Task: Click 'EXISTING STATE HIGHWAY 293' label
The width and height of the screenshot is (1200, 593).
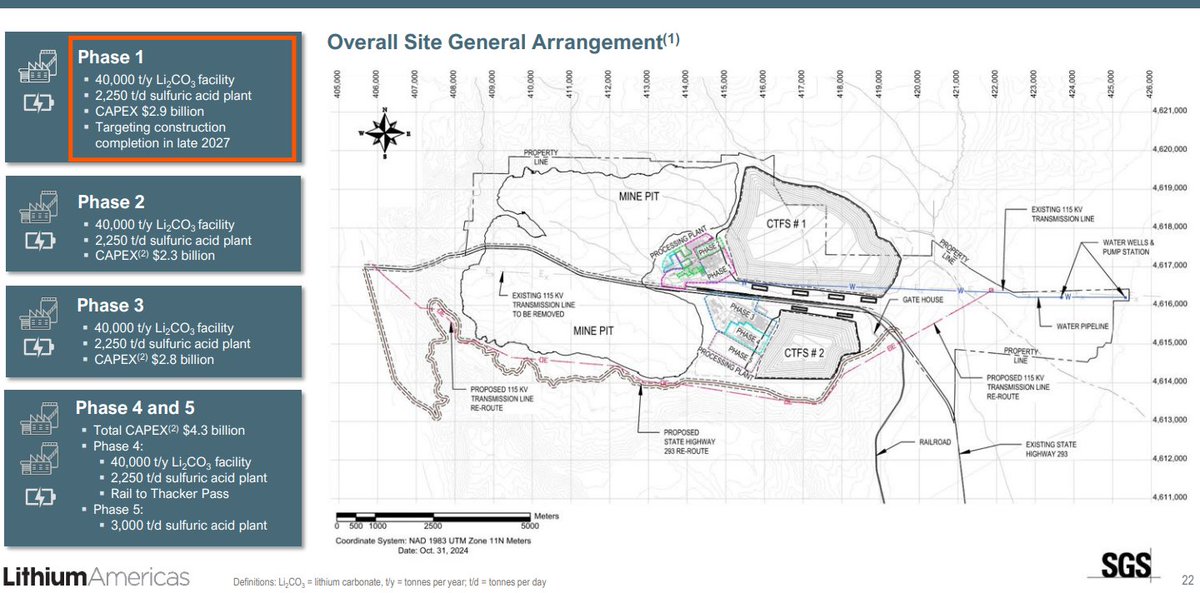Action: 1050,448
